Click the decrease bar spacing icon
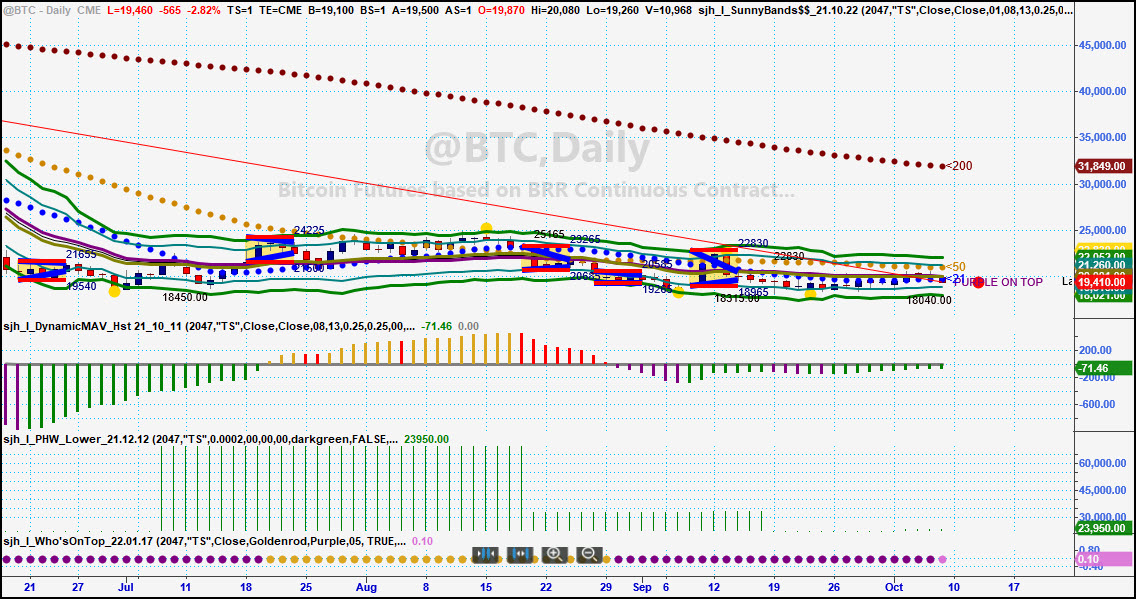Image resolution: width=1136 pixels, height=599 pixels. 485,555
